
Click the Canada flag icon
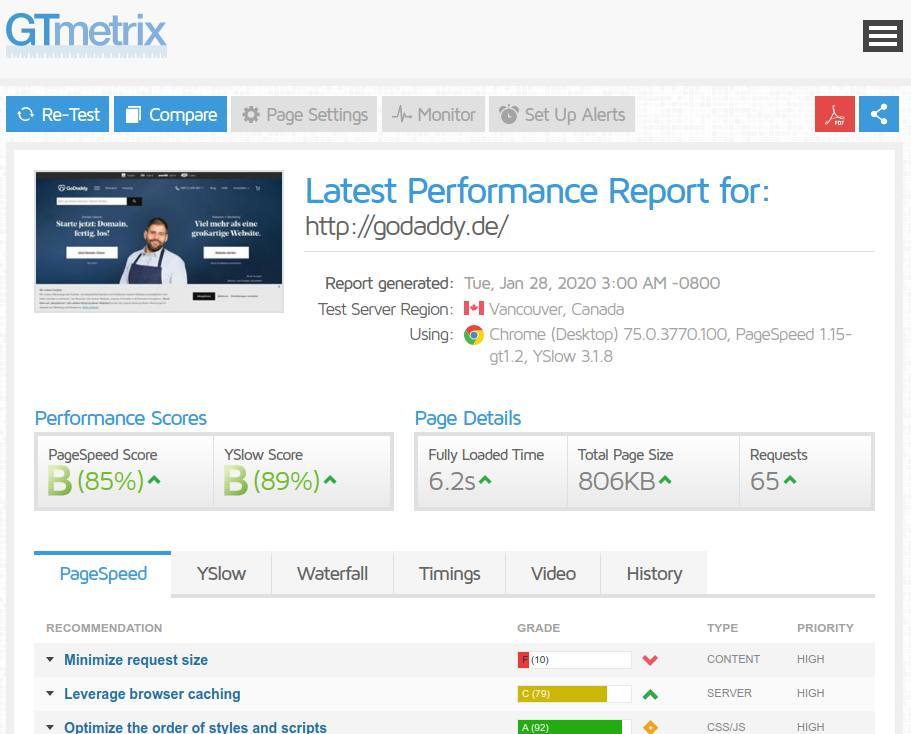[x=474, y=308]
